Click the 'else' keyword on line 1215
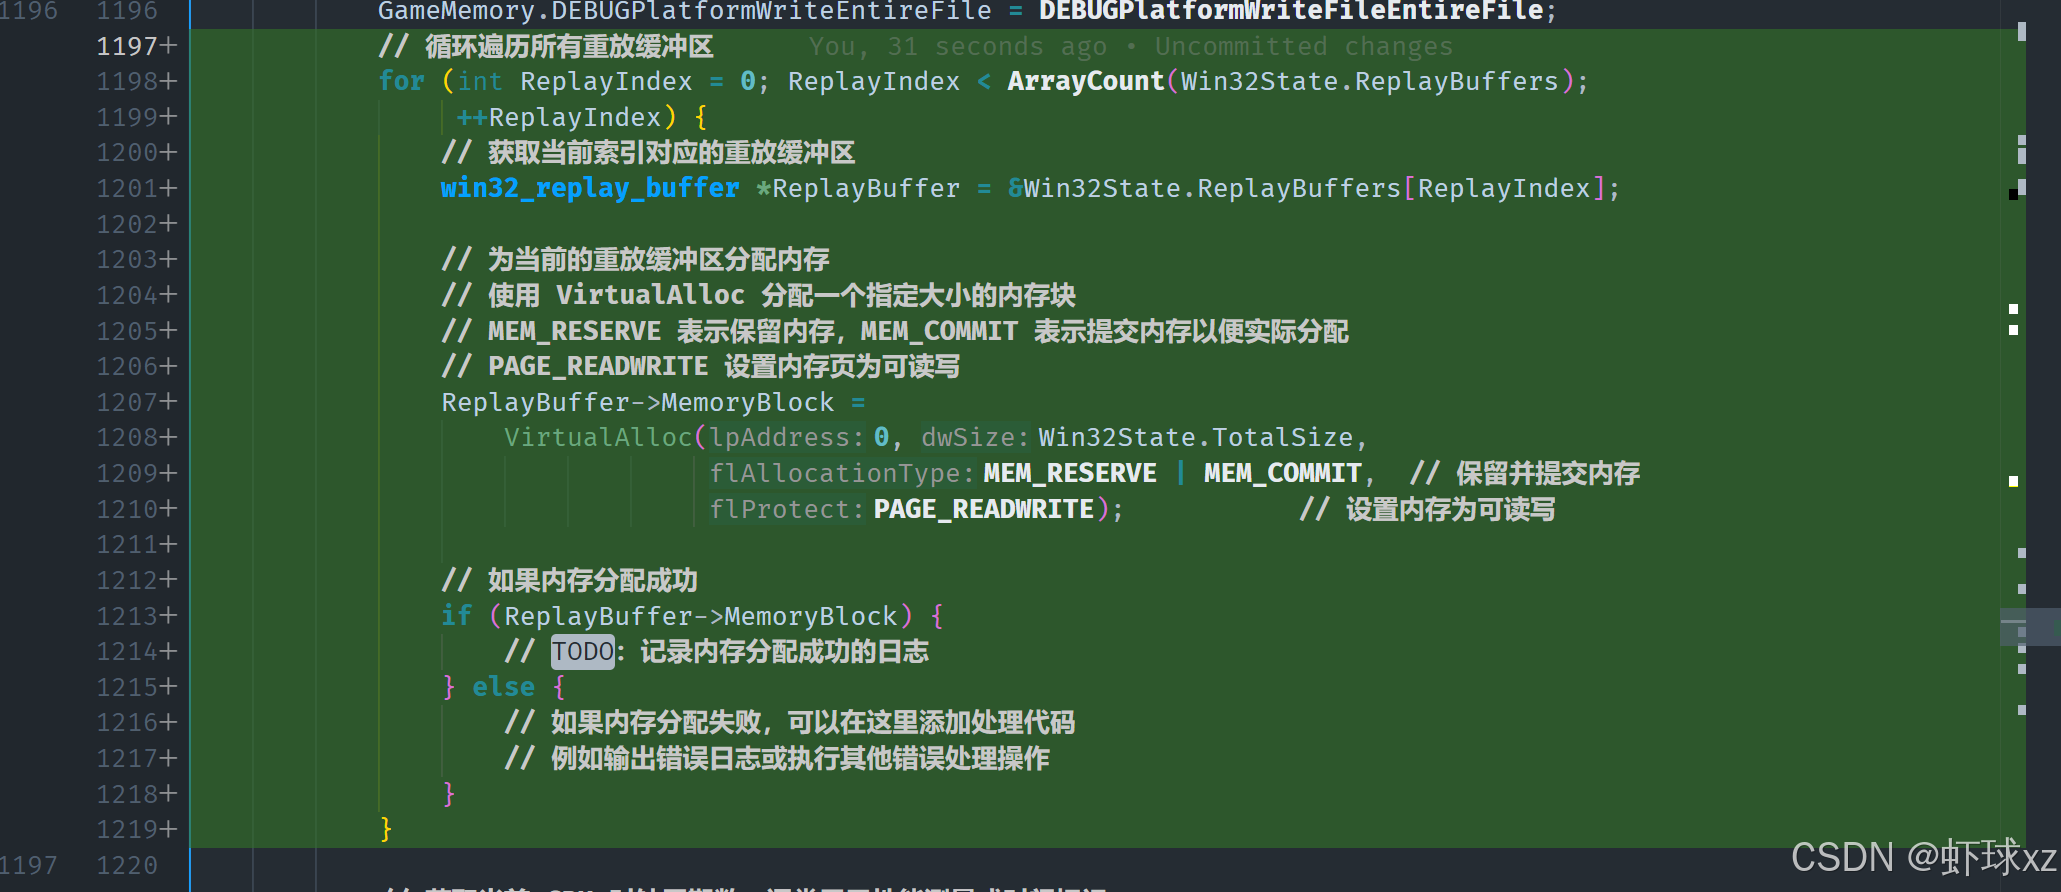 [504, 687]
